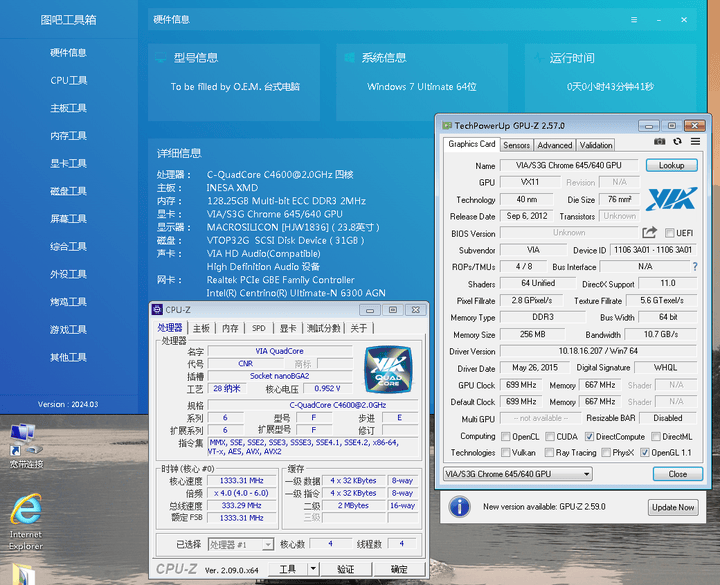Open the GPU selection dropdown in GPU-Z

[x=518, y=474]
